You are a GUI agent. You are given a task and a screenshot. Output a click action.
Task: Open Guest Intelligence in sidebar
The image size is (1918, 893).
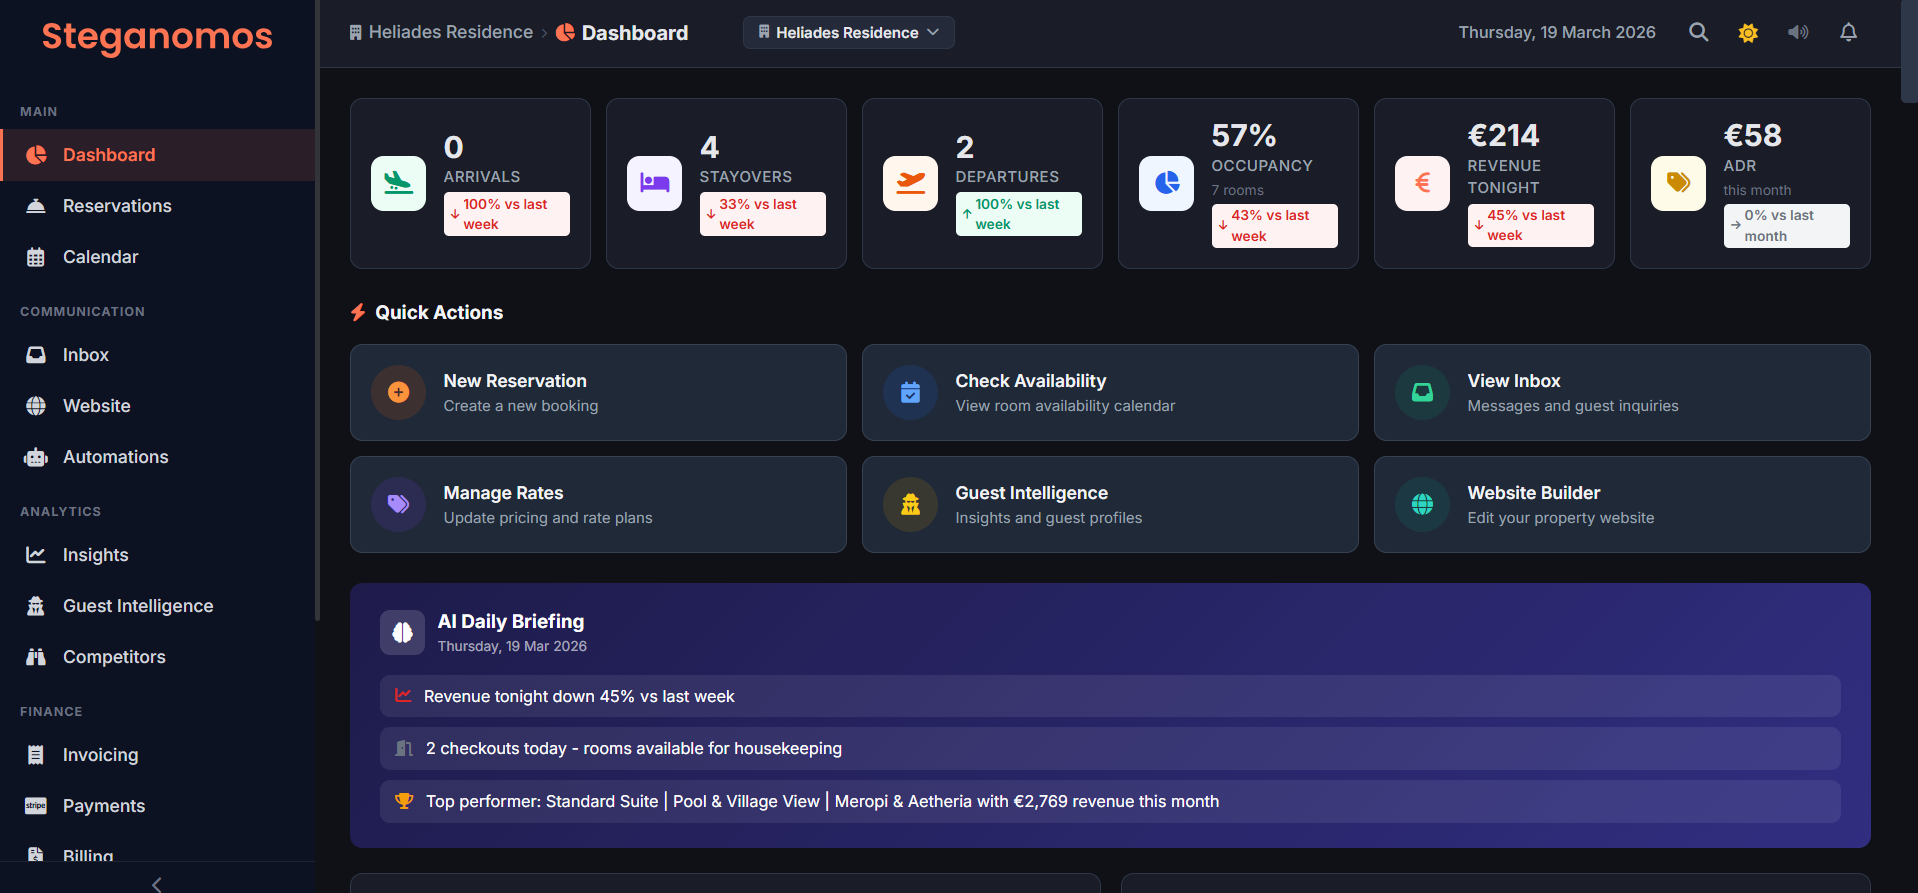pos(158,606)
